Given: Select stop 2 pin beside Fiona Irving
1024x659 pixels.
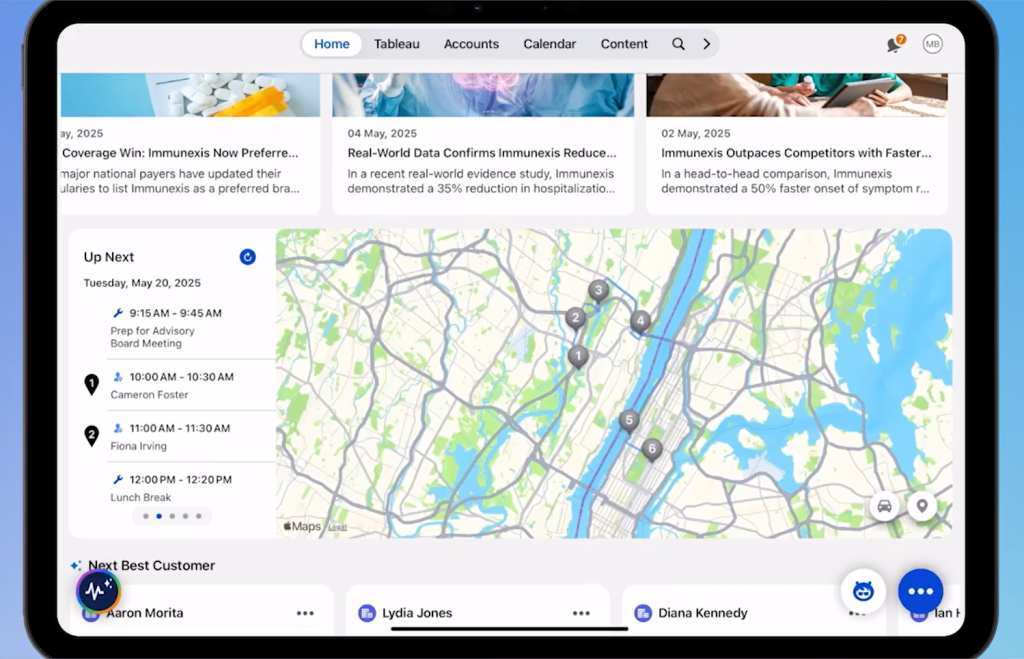Looking at the screenshot, I should (x=91, y=436).
